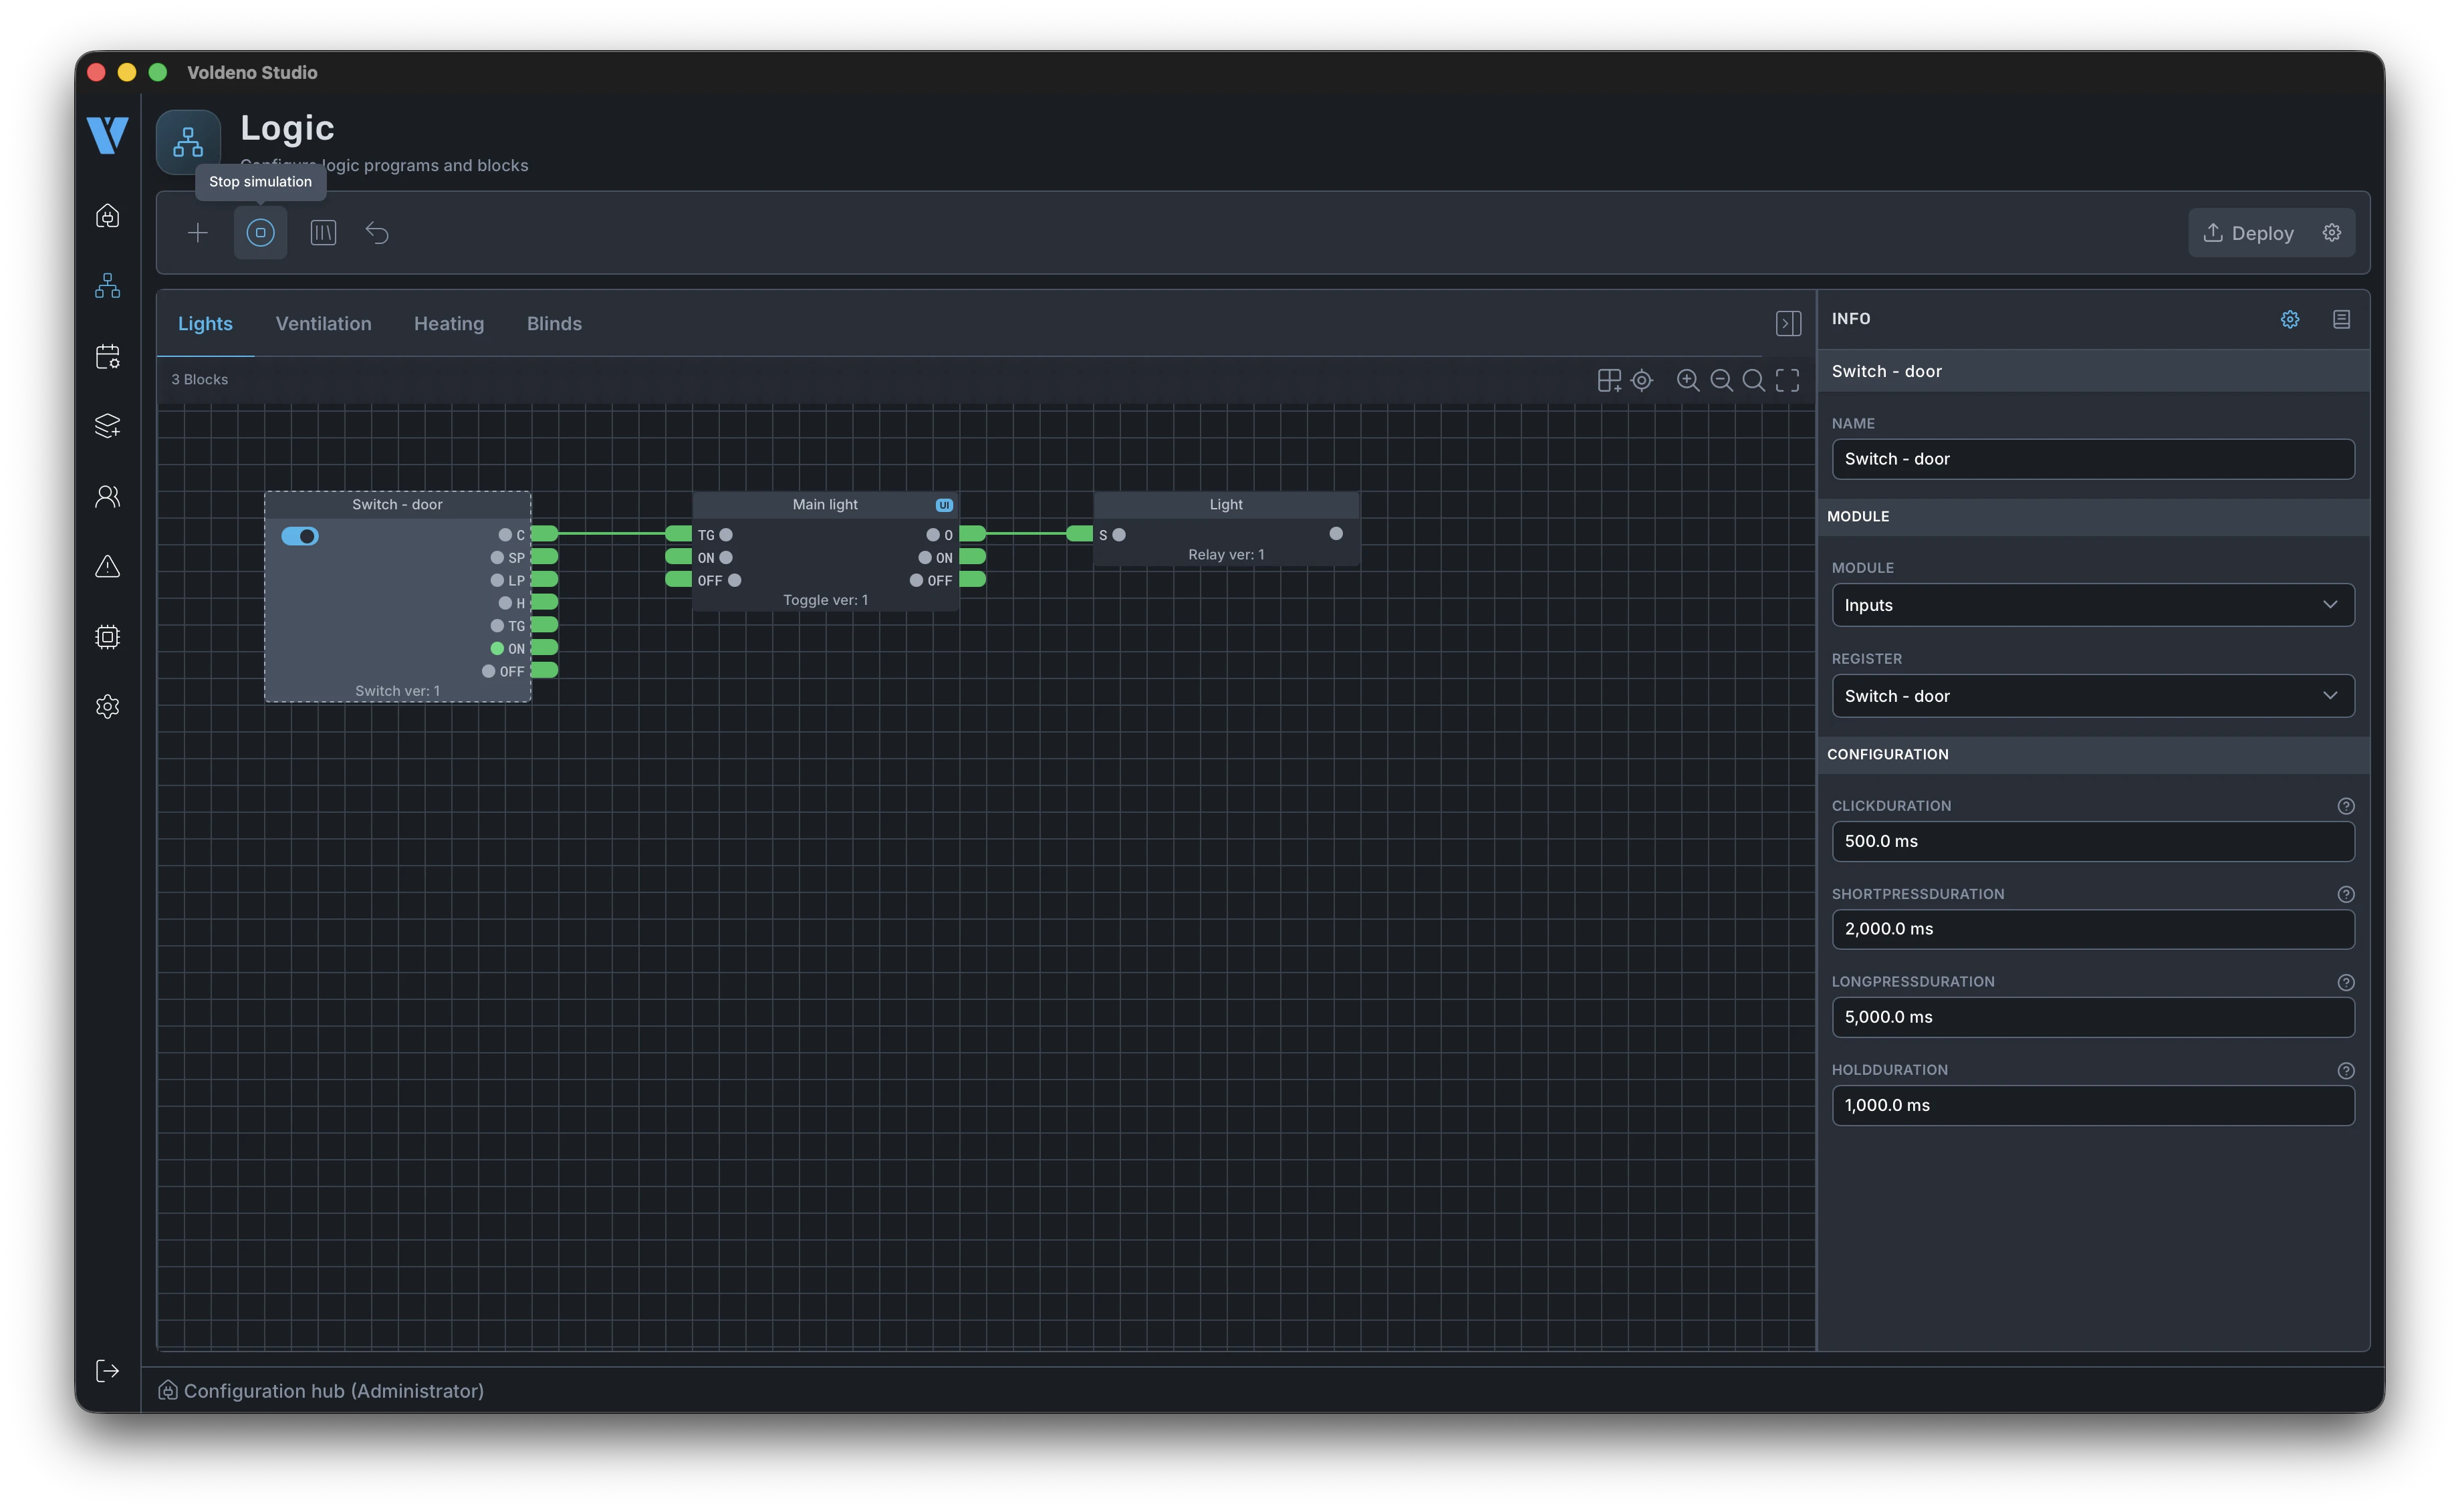Click the TG input port of Main light
The height and width of the screenshot is (1512, 2460).
(679, 534)
